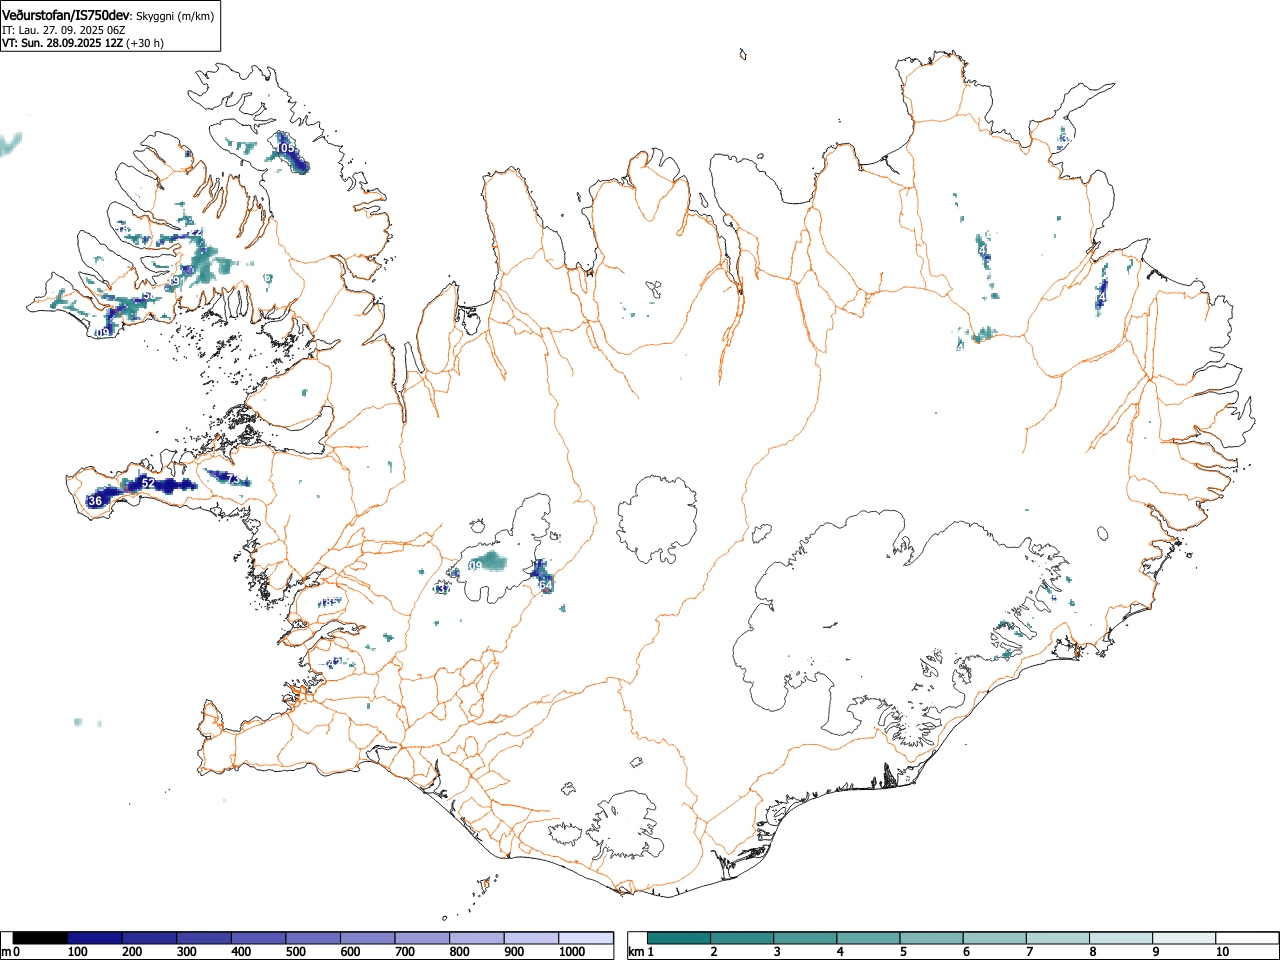Click the 'VT: Sun. 28.09.2025 12Z' valid time
This screenshot has width=1280, height=960.
(x=63, y=43)
